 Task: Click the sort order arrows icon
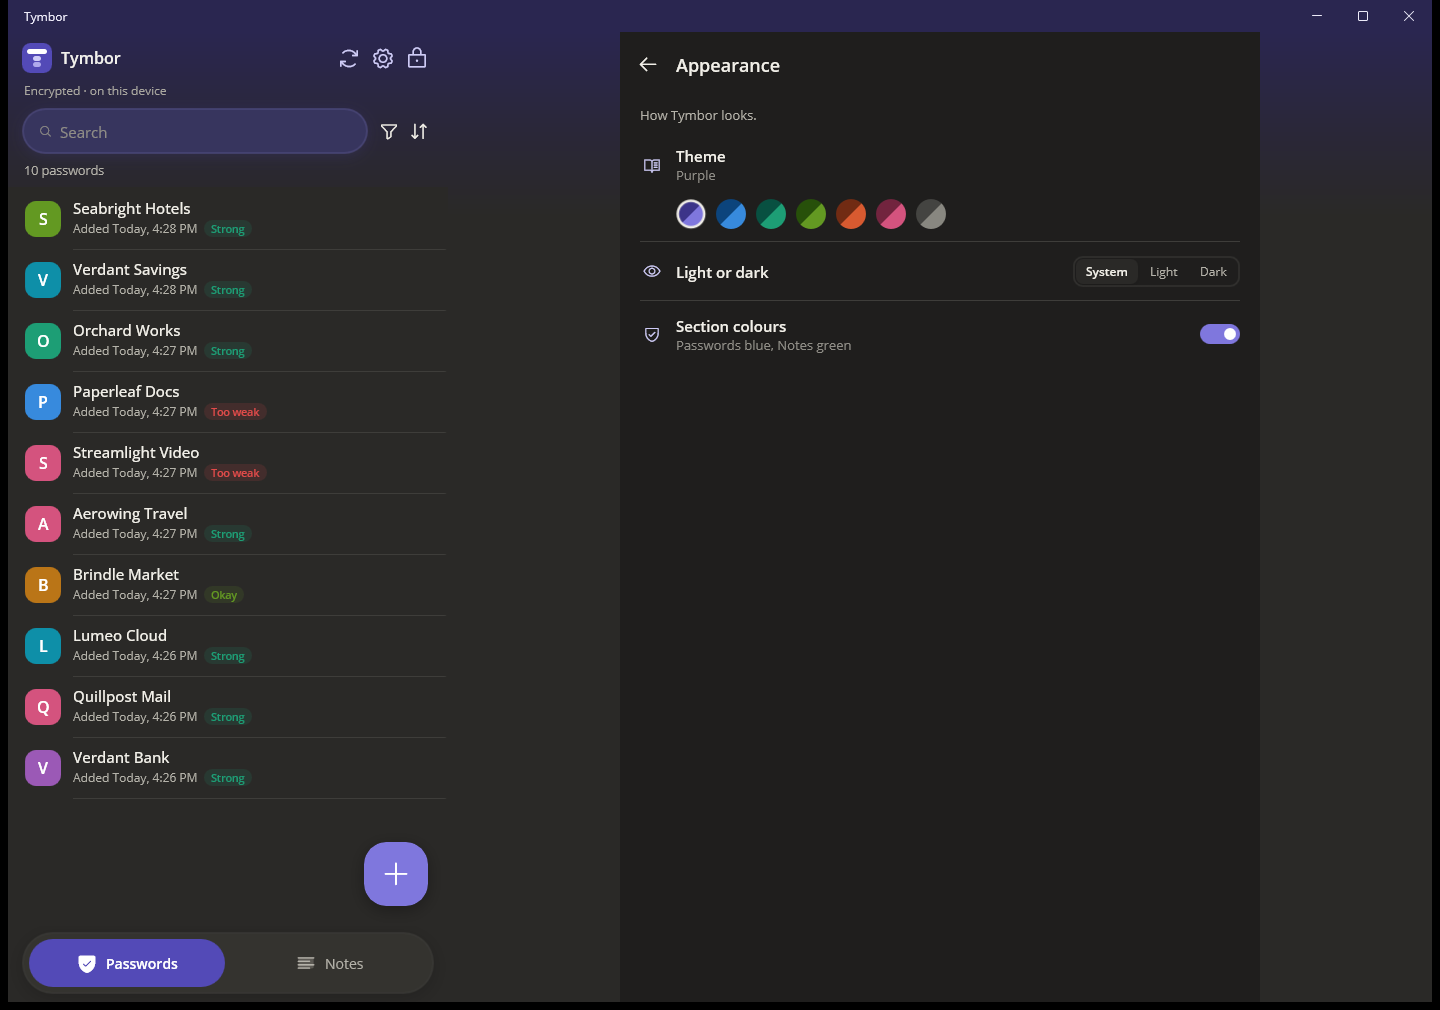[x=419, y=132]
